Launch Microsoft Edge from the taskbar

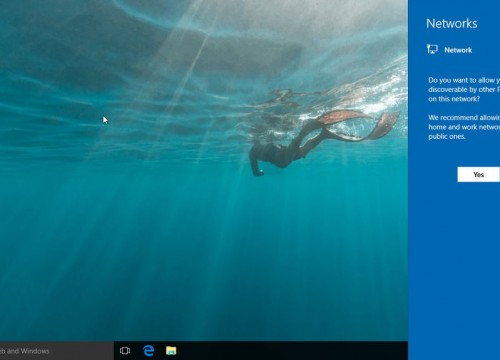pyautogui.click(x=149, y=351)
